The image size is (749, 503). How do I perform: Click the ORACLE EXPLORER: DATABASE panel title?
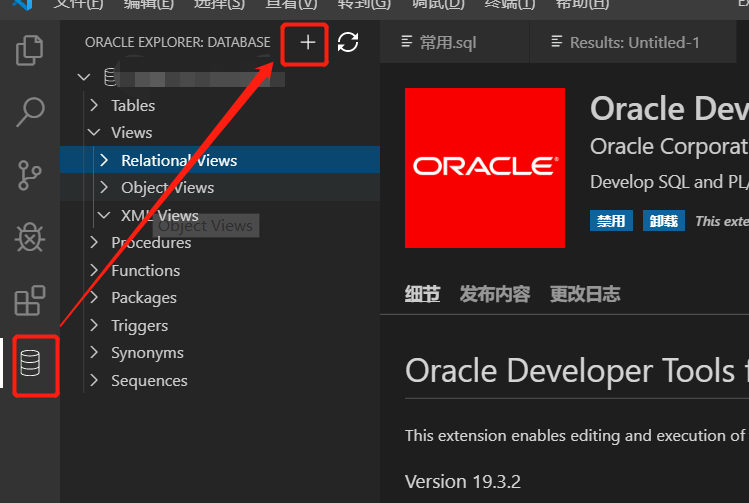pos(178,43)
